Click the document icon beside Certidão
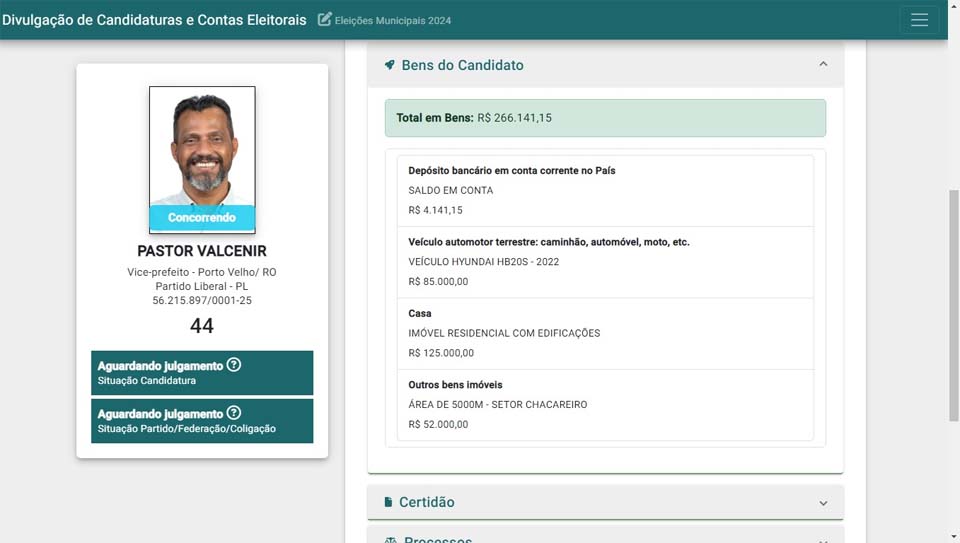 click(x=388, y=502)
